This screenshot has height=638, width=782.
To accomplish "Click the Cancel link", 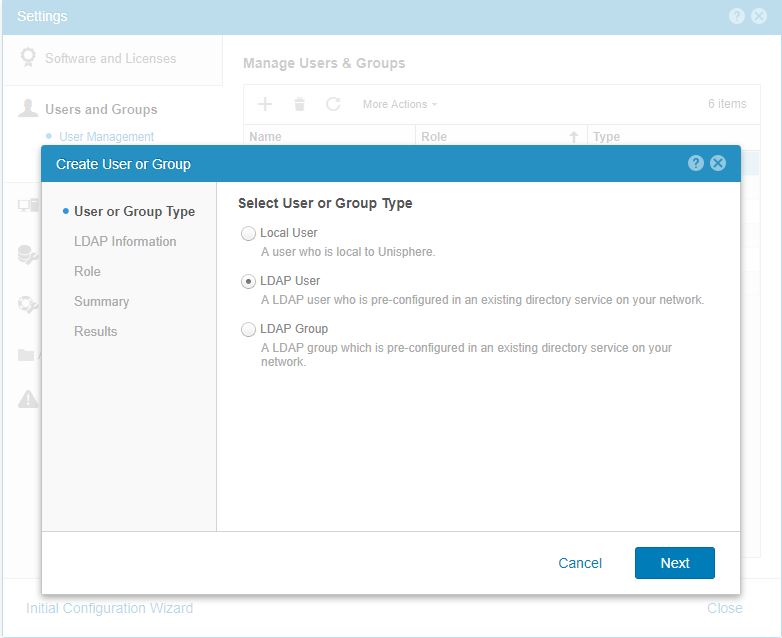I will click(x=580, y=563).
